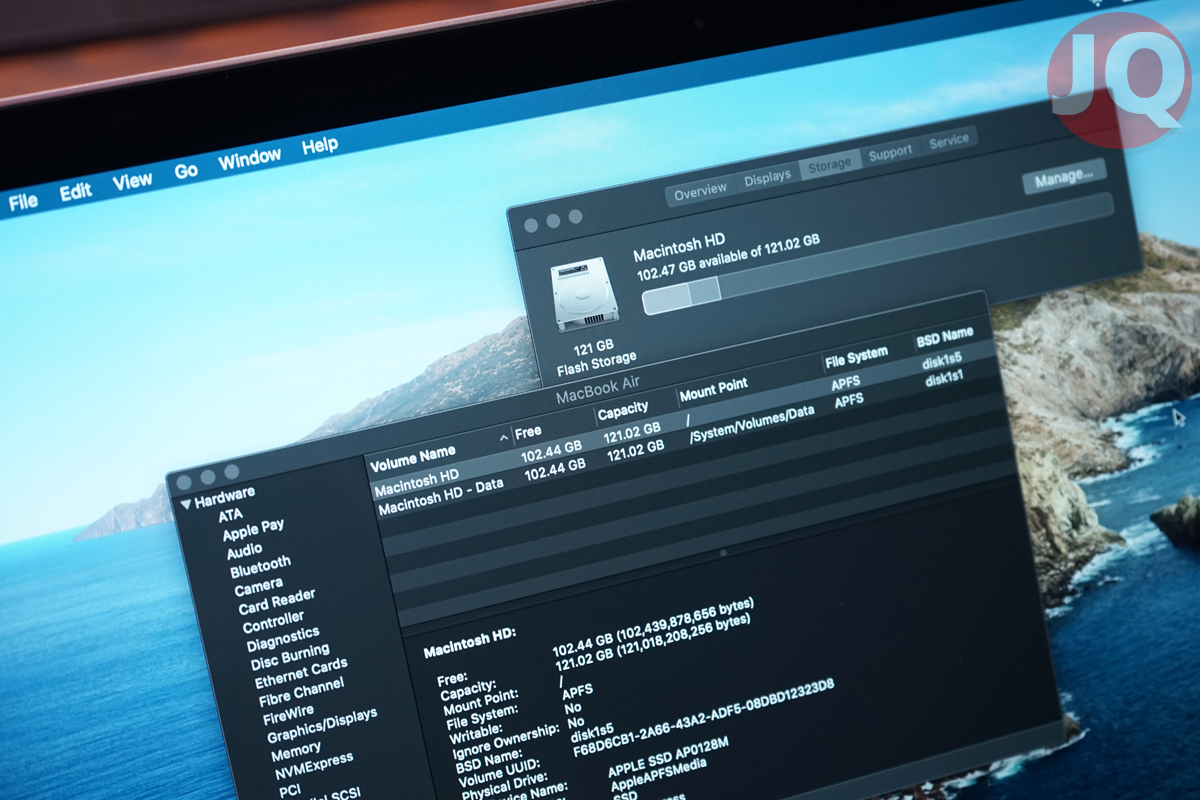
Task: Click the Mount Point column header
Action: pos(713,391)
